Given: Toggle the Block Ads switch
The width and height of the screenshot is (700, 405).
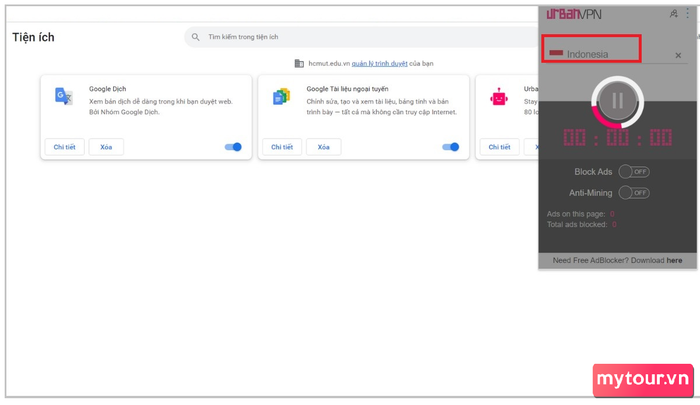Looking at the screenshot, I should 634,171.
